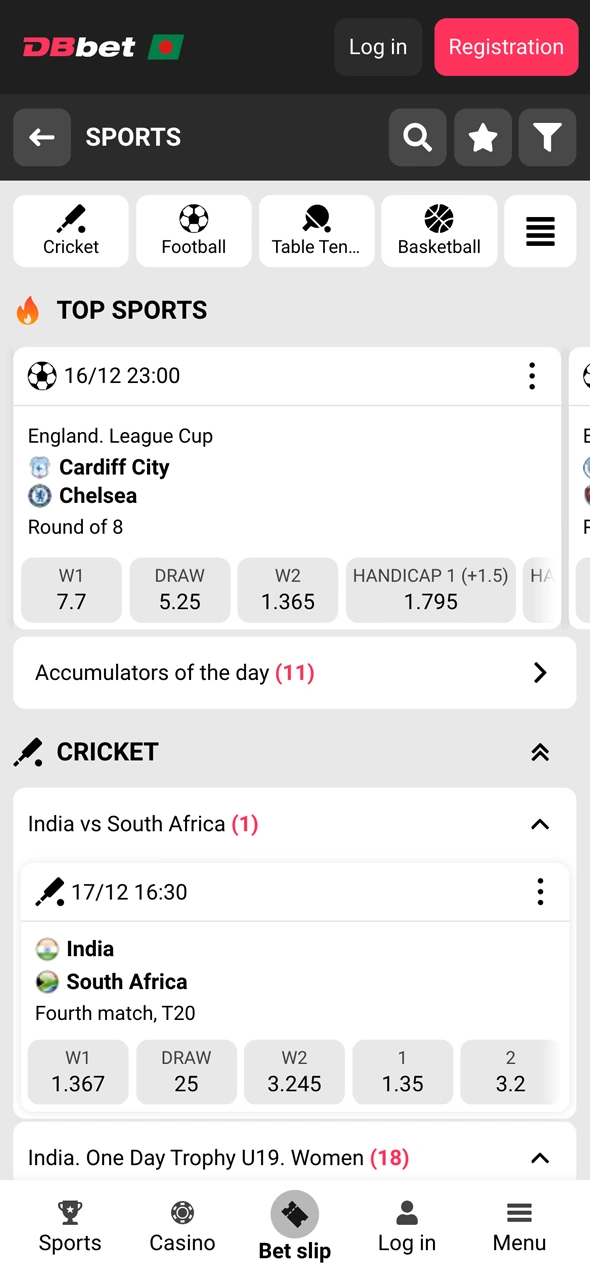Click the Registration button
The width and height of the screenshot is (590, 1280).
[506, 47]
